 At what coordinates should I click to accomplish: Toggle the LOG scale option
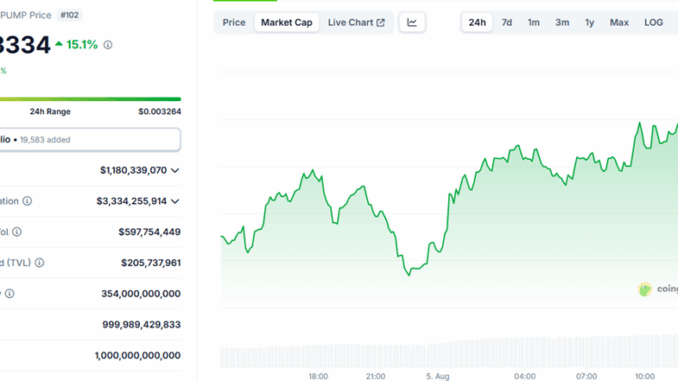pos(653,22)
